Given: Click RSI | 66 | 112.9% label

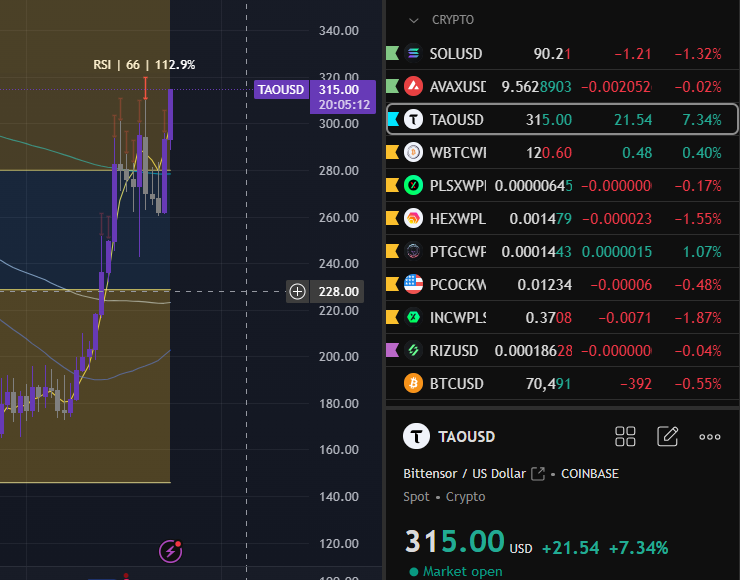Looking at the screenshot, I should point(144,65).
